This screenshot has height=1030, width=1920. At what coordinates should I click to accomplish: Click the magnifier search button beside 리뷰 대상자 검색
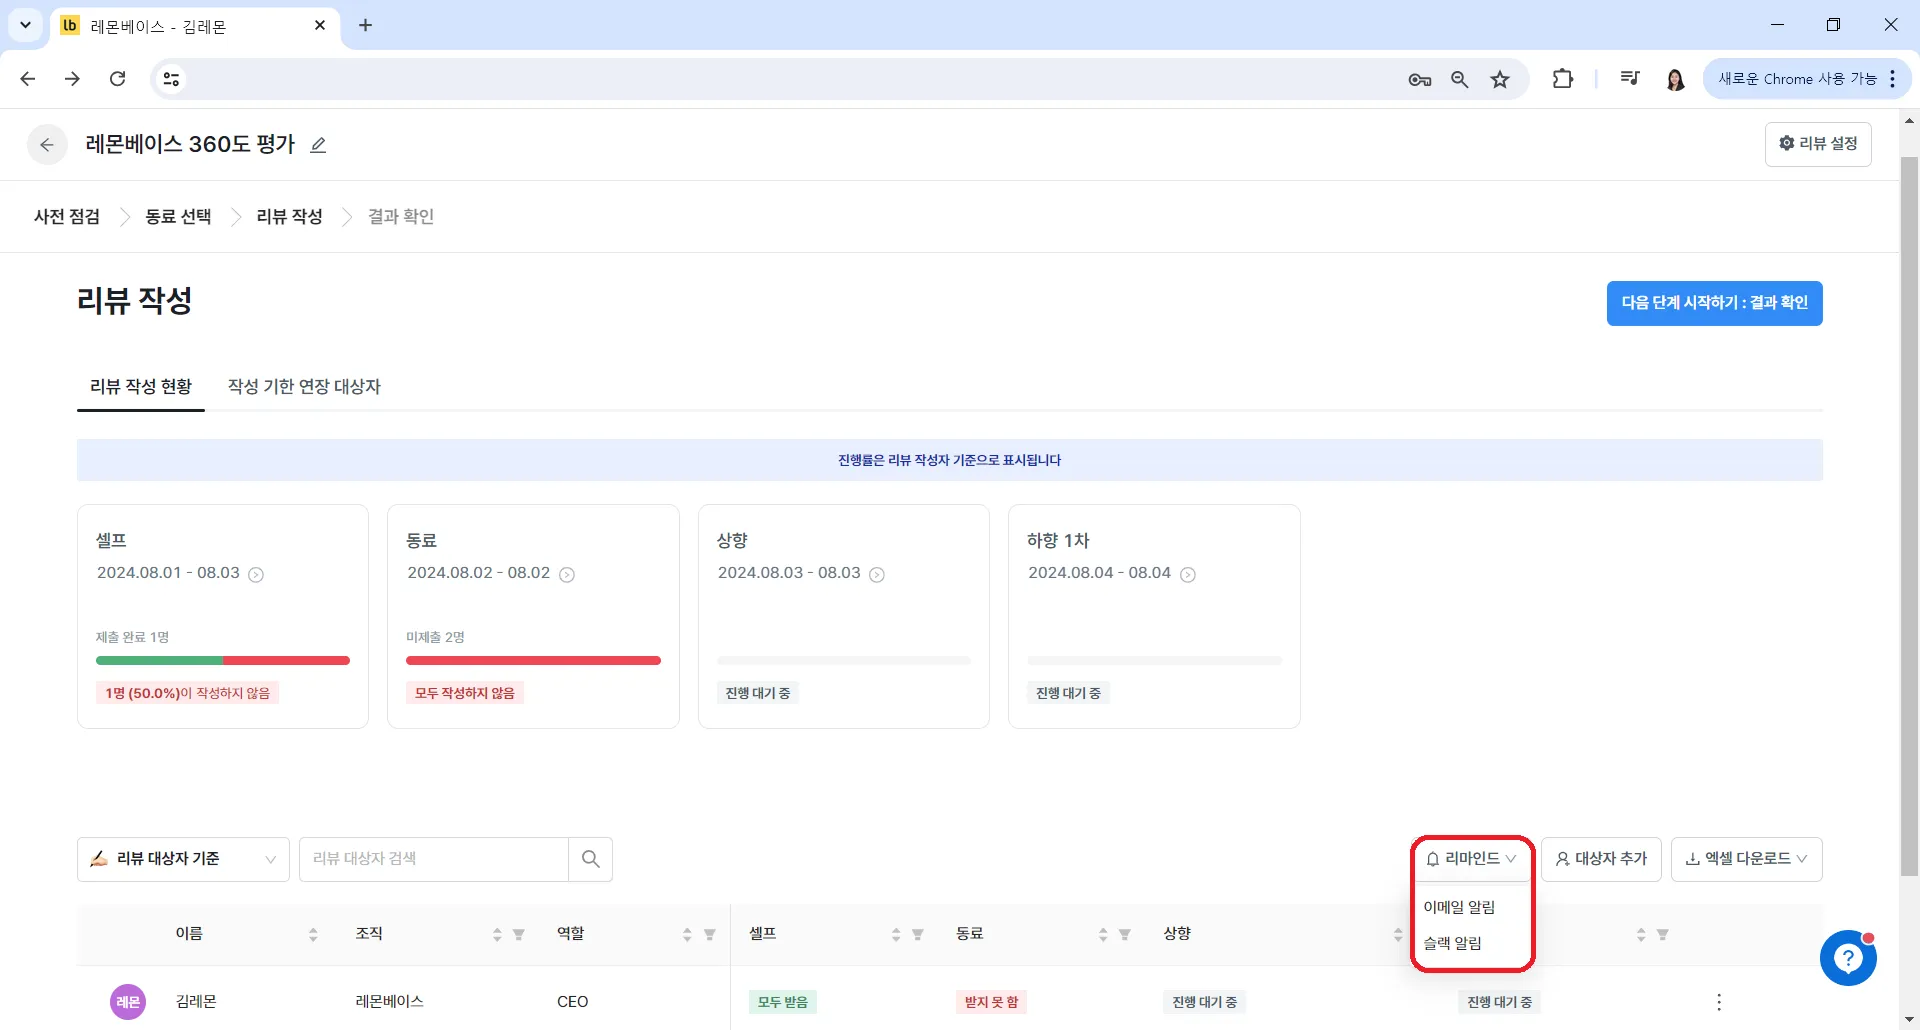click(591, 859)
